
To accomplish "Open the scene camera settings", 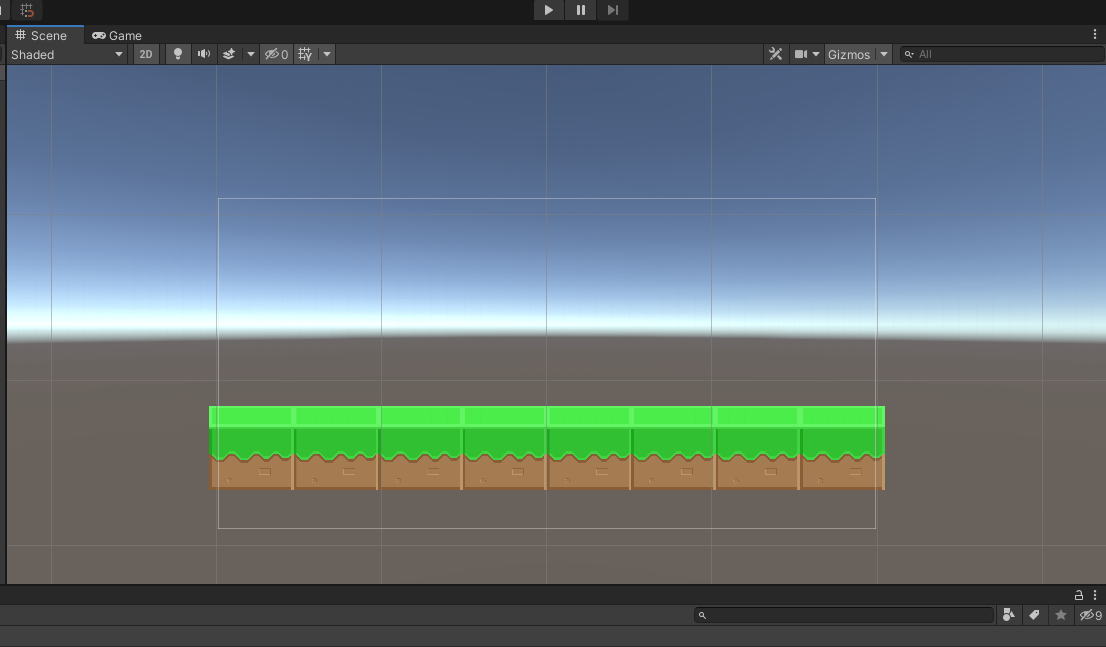I will (807, 54).
